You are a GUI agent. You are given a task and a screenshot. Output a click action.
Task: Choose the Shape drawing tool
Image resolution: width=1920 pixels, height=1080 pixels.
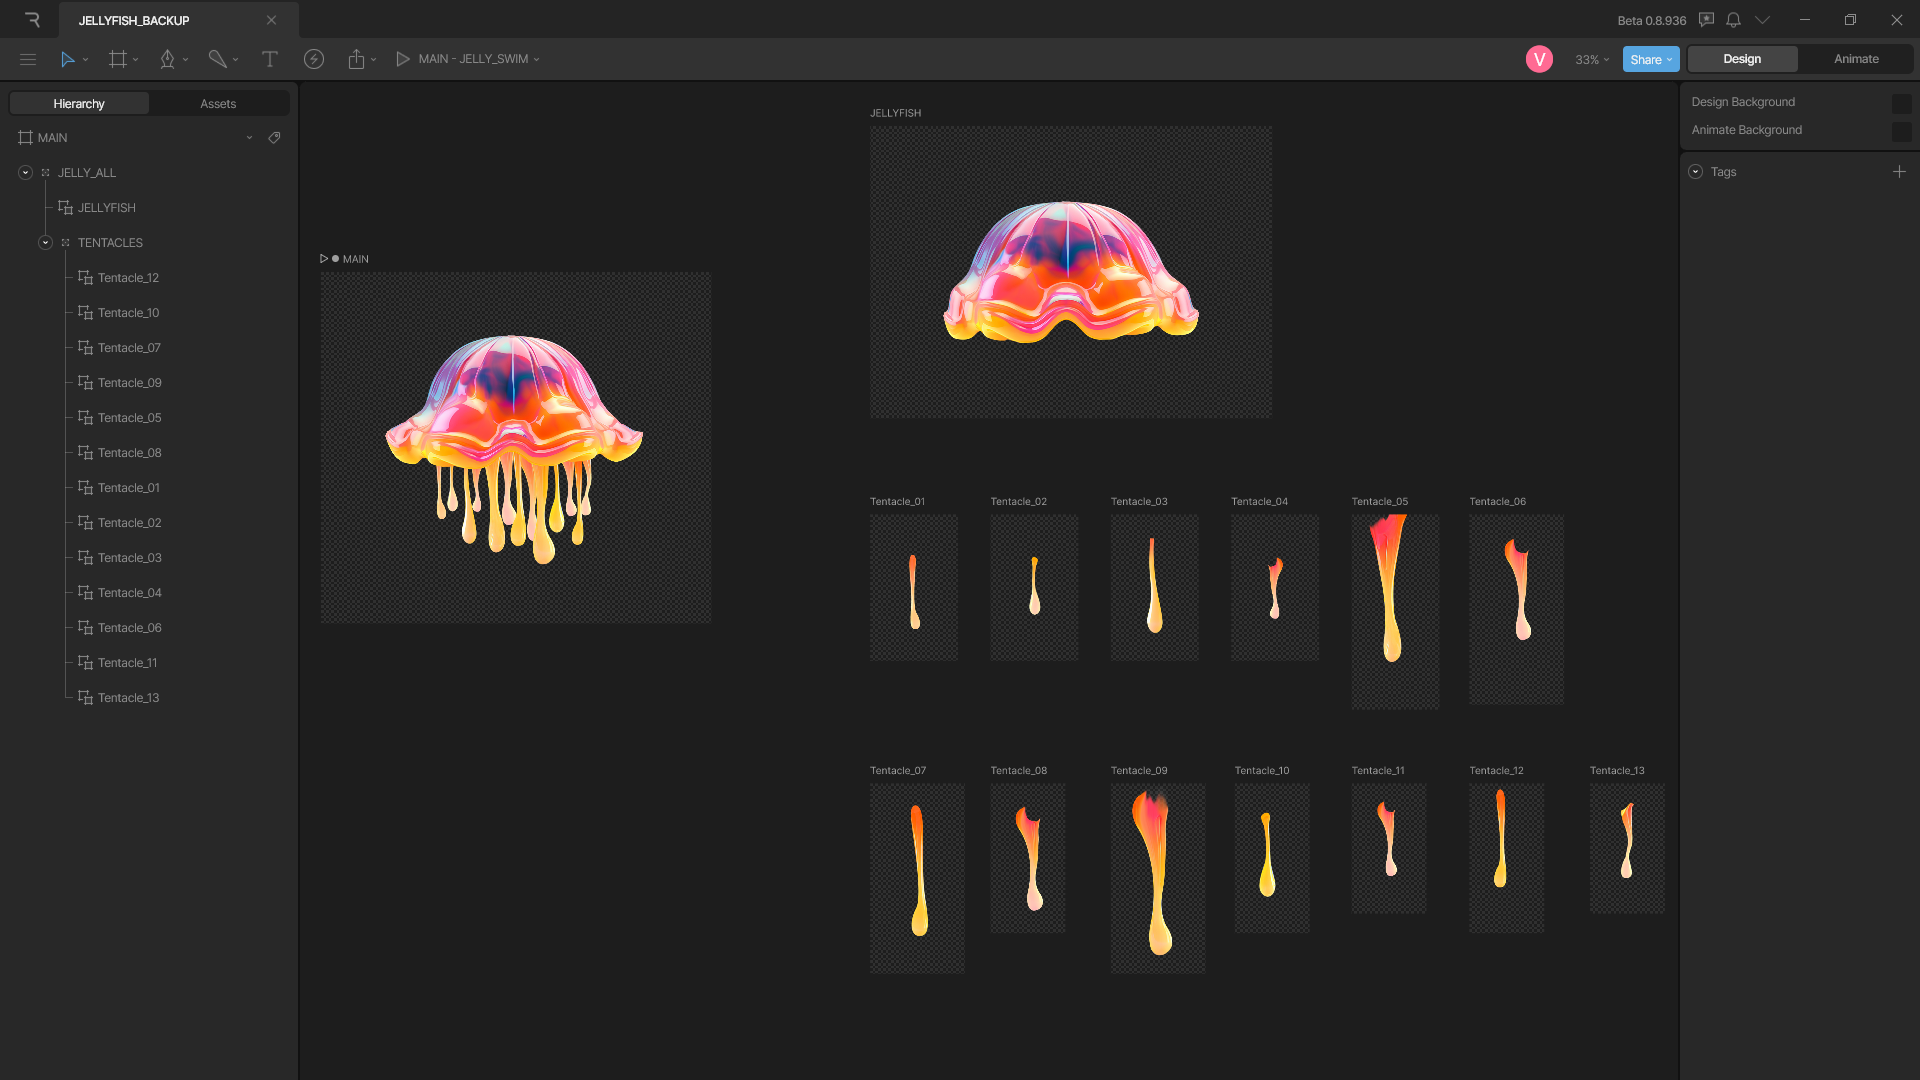[x=217, y=59]
